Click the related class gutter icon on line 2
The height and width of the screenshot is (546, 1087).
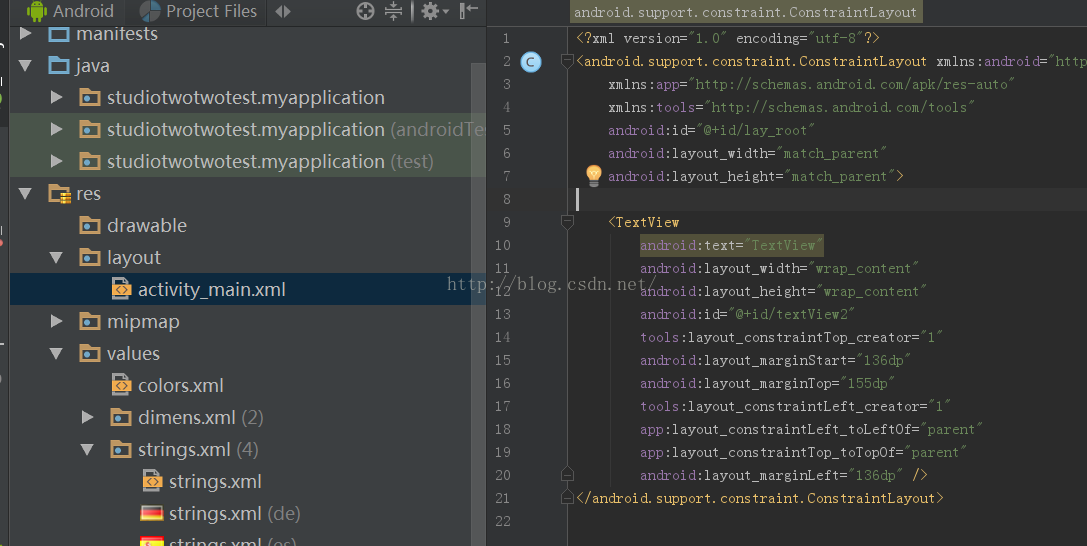pyautogui.click(x=532, y=62)
